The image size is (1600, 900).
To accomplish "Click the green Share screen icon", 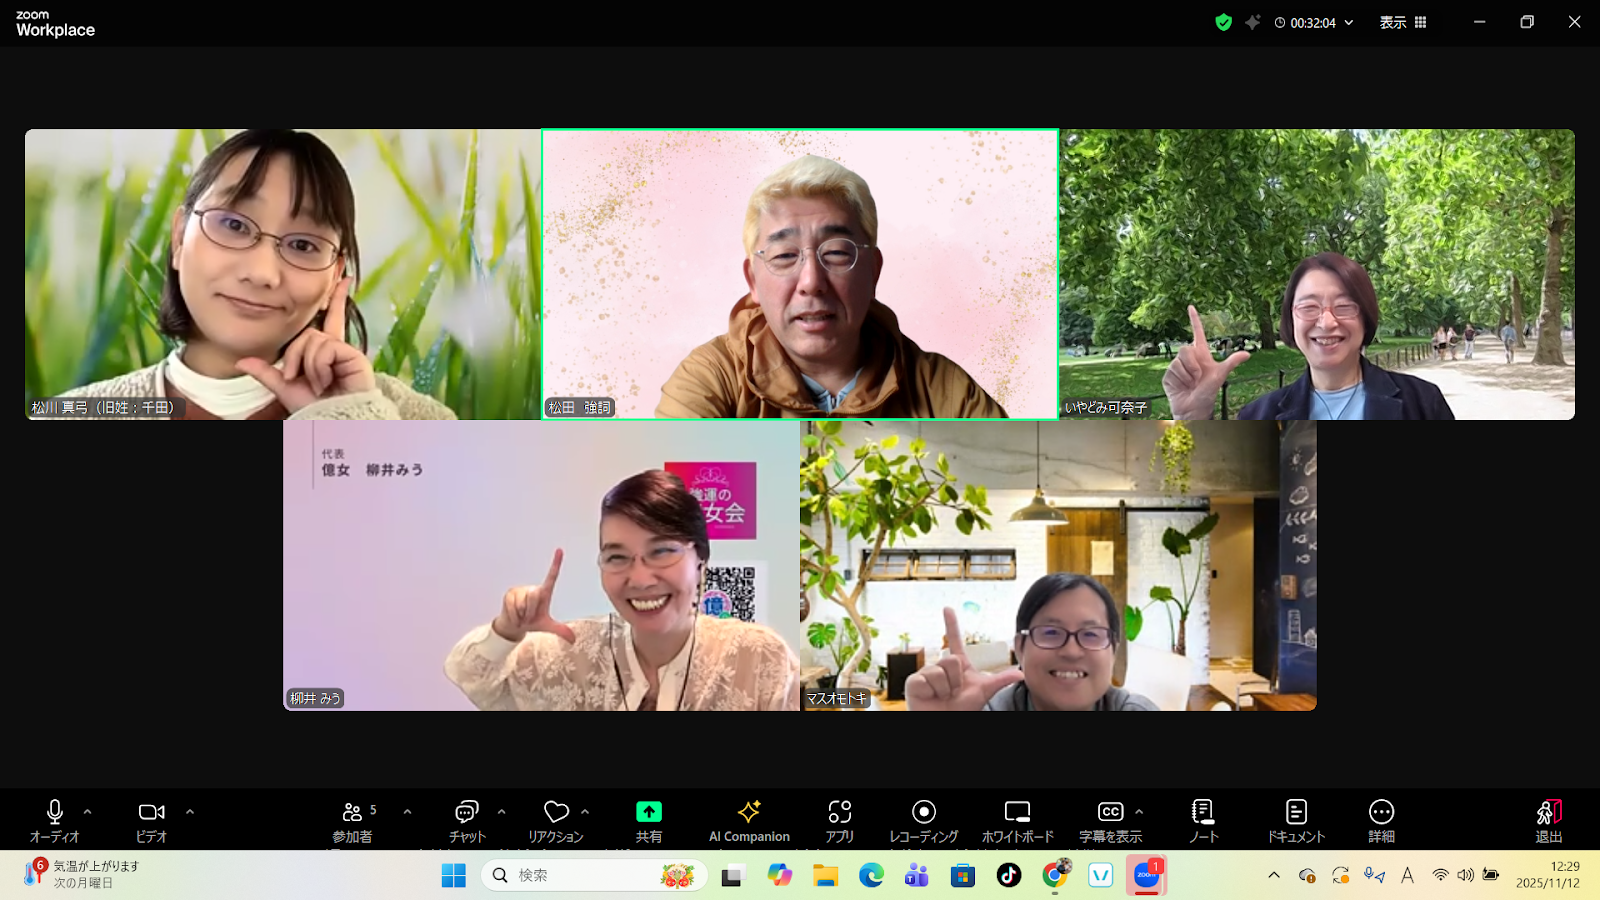I will (649, 812).
